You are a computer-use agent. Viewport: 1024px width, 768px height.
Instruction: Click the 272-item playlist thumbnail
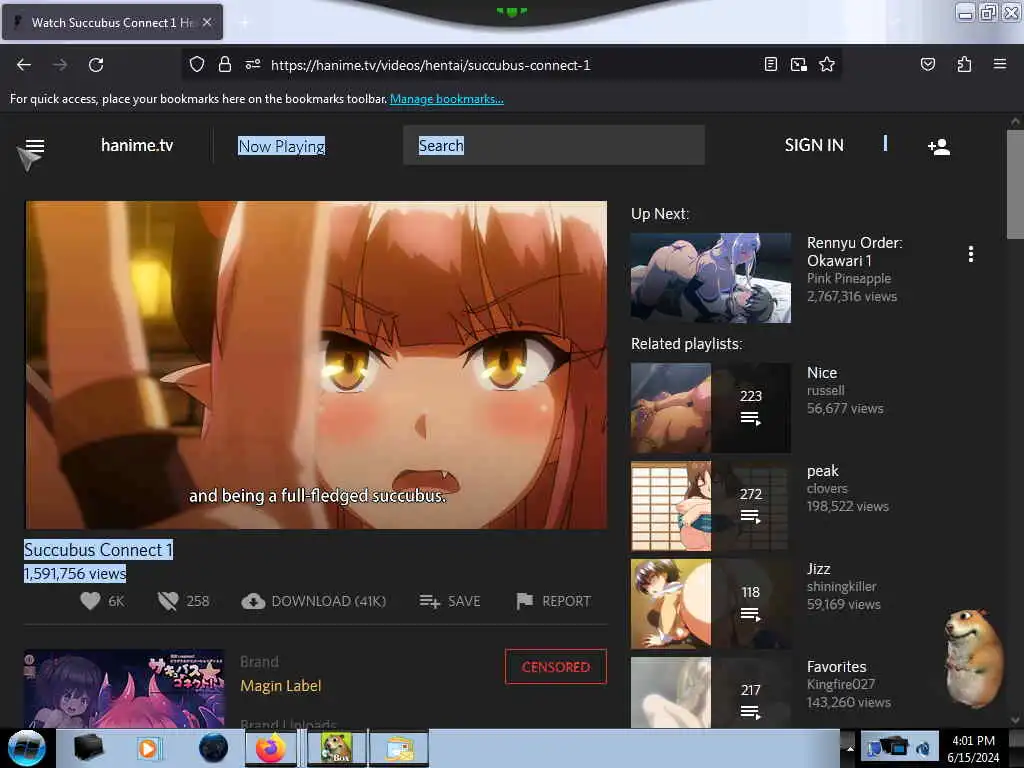coord(711,506)
